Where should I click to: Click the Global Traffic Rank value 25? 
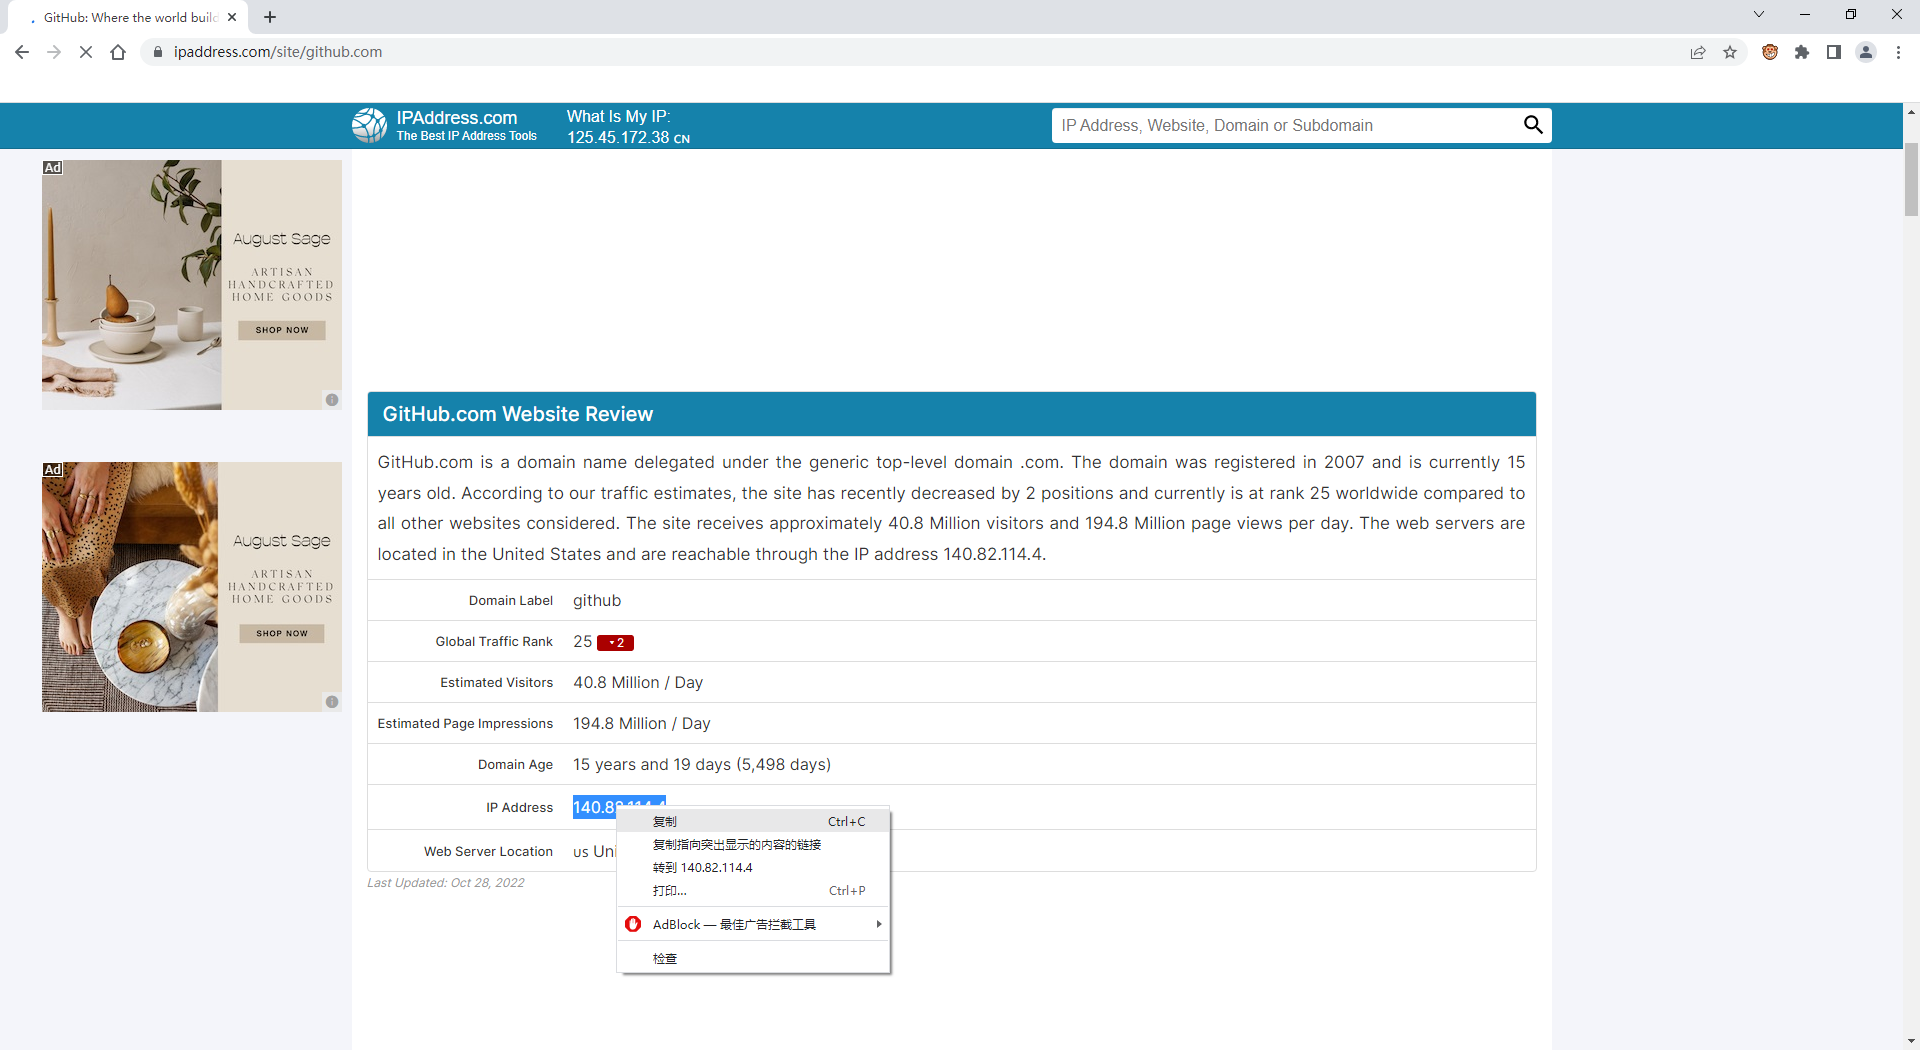pos(582,641)
